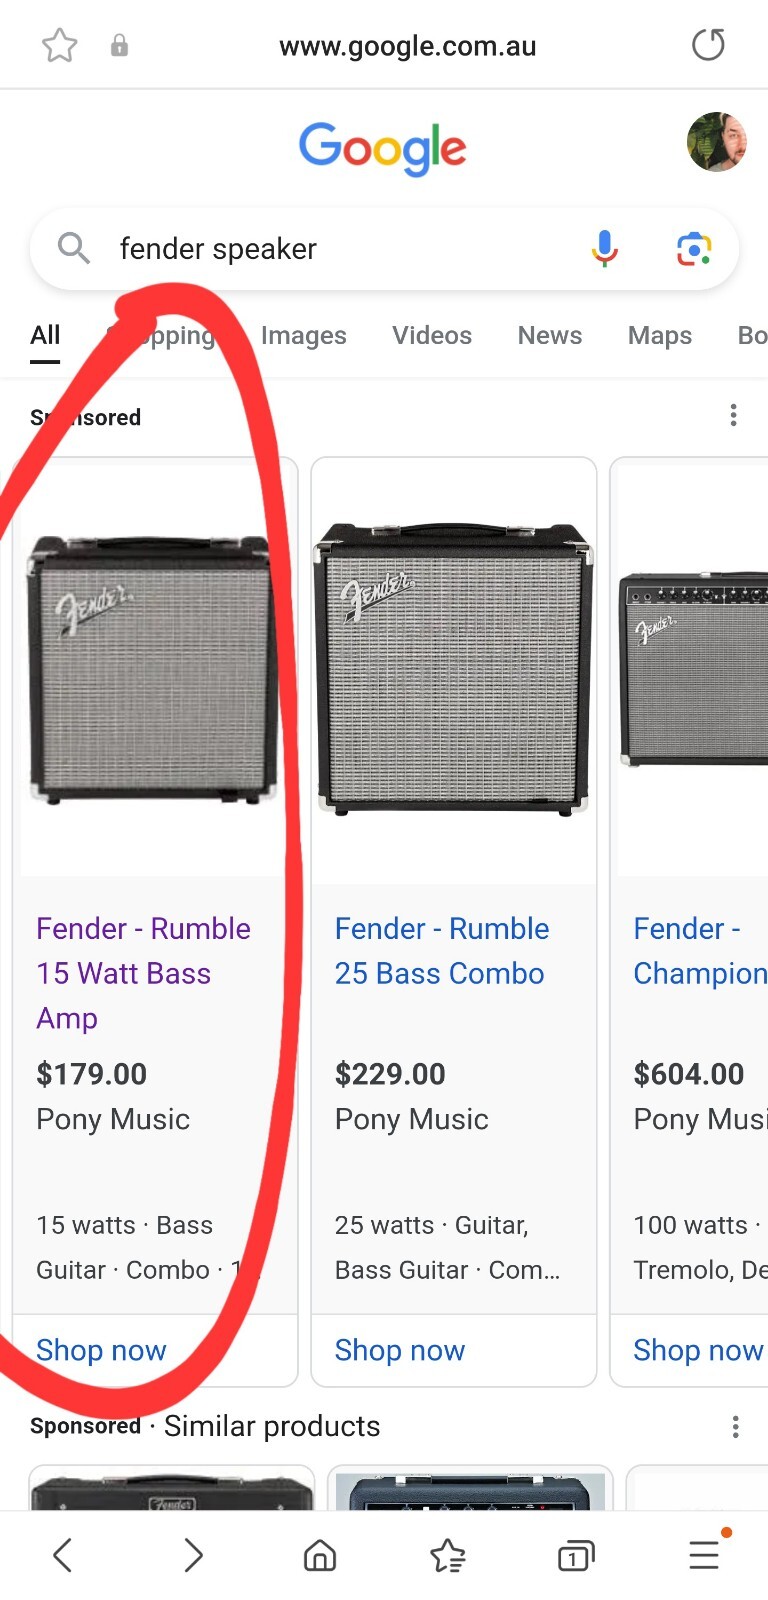Go back with the browser back arrow
The width and height of the screenshot is (768, 1600).
tap(63, 1555)
